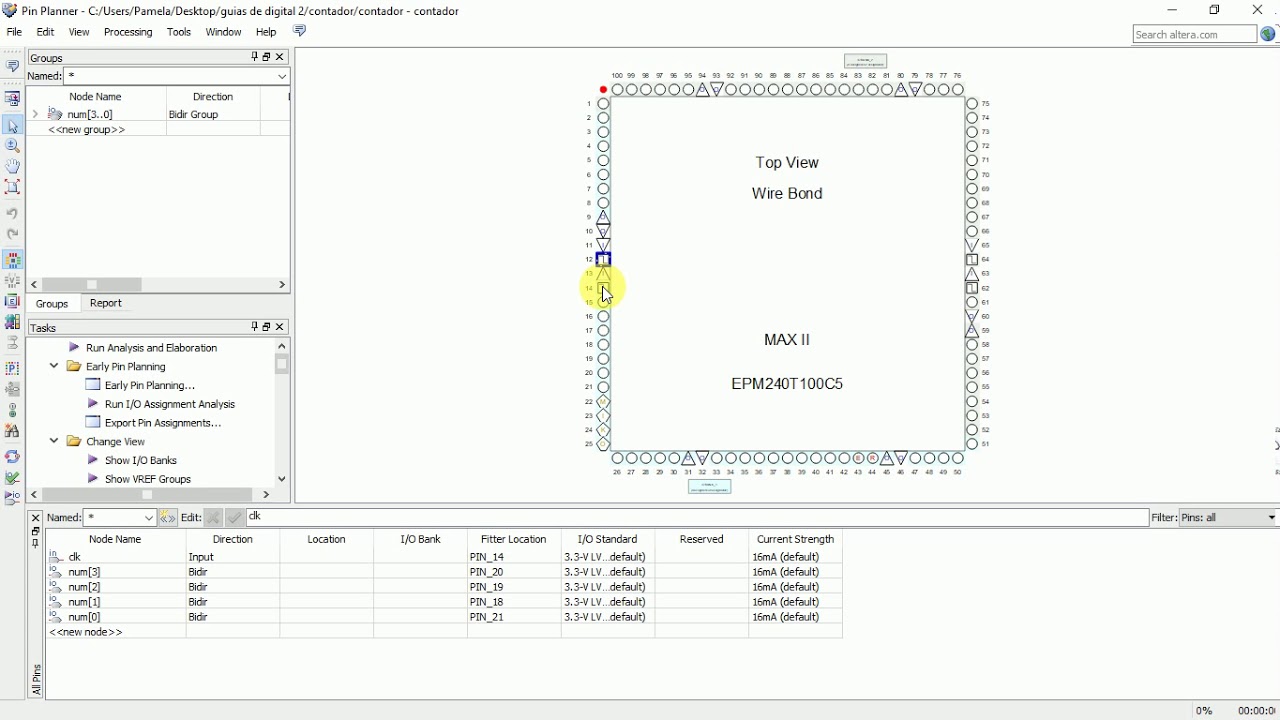
Task: Click the fit-in-window tool icon
Action: 13,186
